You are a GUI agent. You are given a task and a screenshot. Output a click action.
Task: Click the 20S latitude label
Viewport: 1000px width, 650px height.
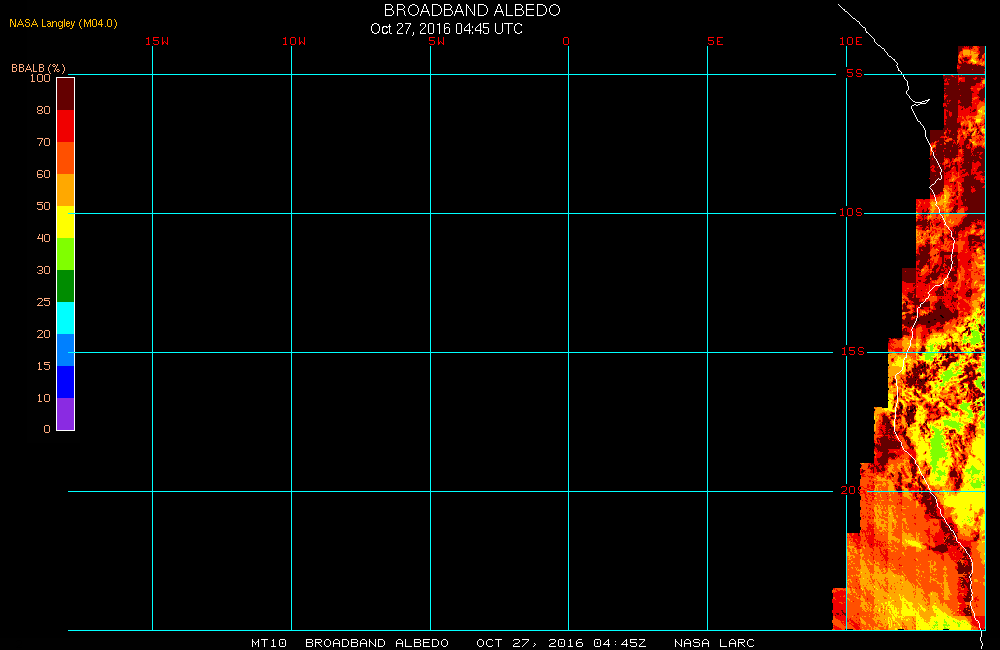(x=853, y=491)
